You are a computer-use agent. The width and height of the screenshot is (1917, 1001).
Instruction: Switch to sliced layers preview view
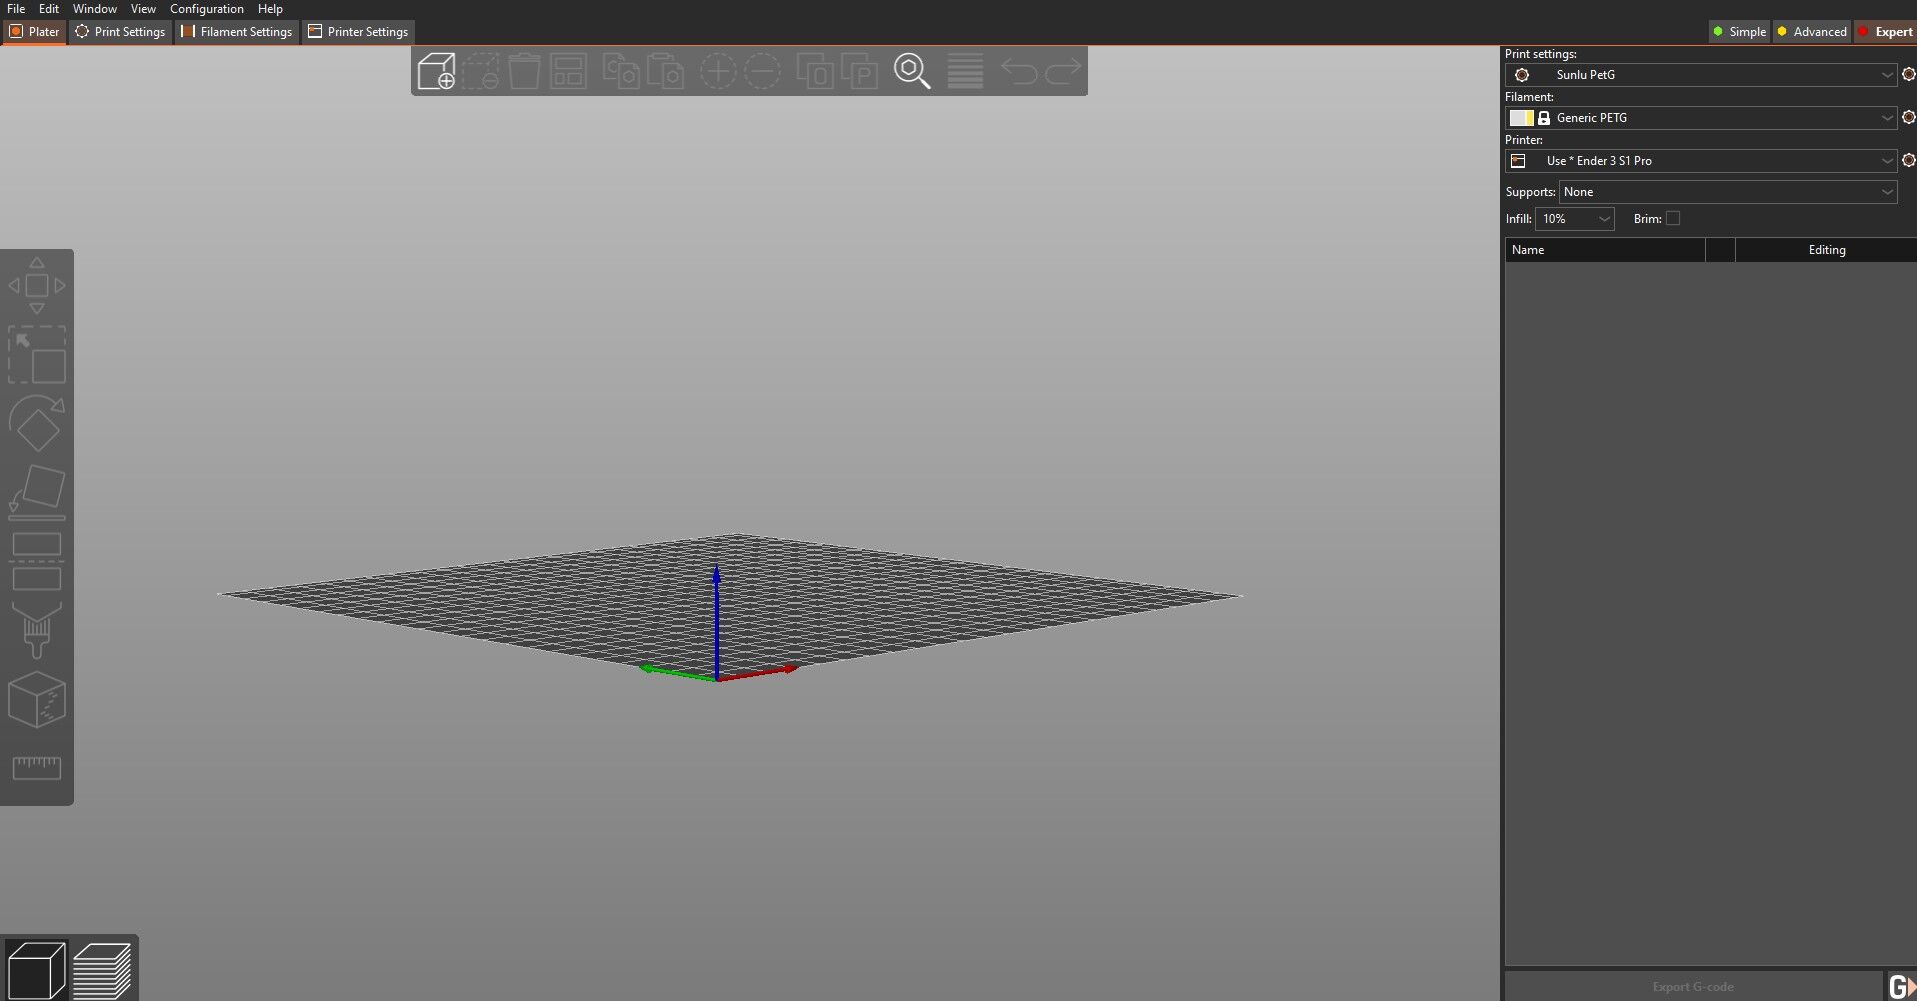[102, 970]
